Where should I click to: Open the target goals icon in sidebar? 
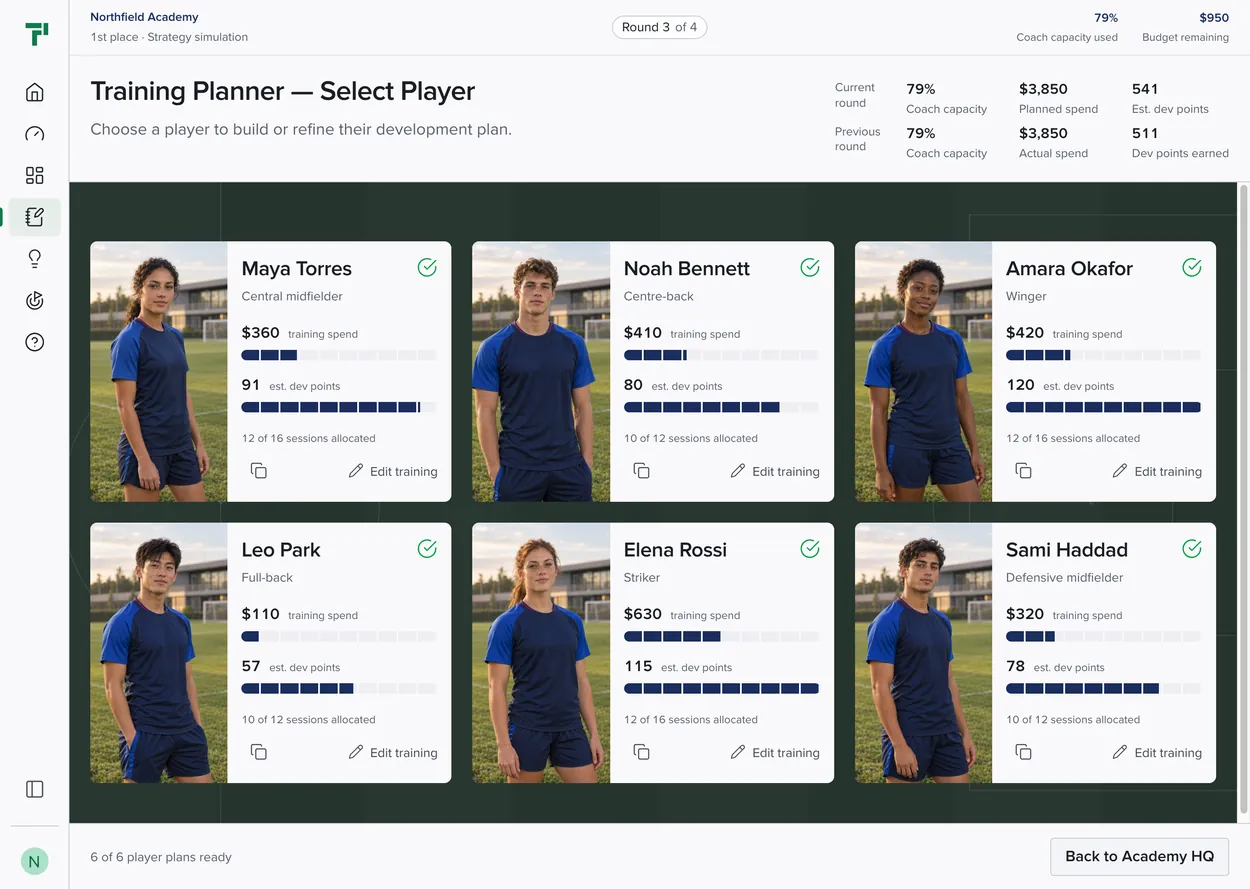(x=35, y=300)
